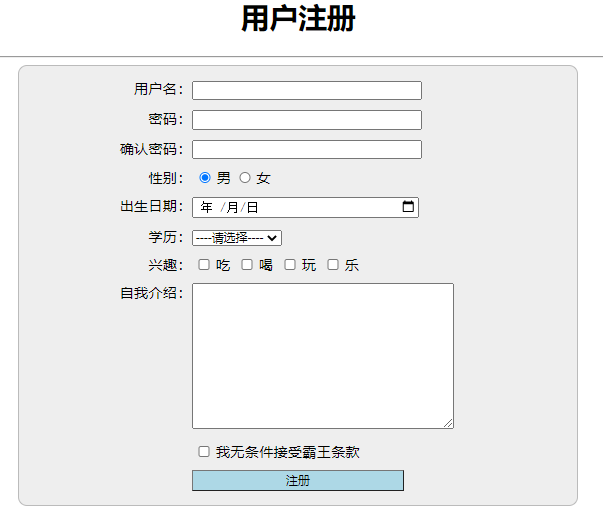Enable the 玩 interest checkbox

pyautogui.click(x=290, y=265)
